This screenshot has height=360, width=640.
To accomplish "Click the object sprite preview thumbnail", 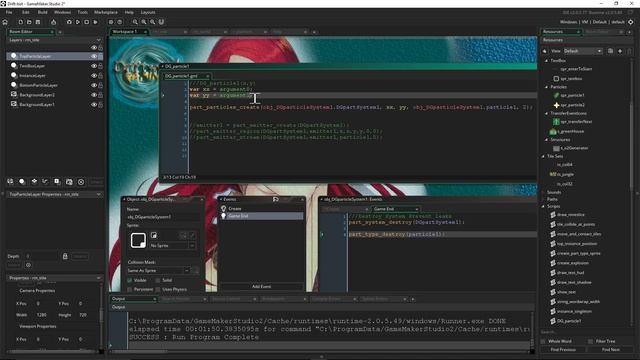I will coord(138,240).
